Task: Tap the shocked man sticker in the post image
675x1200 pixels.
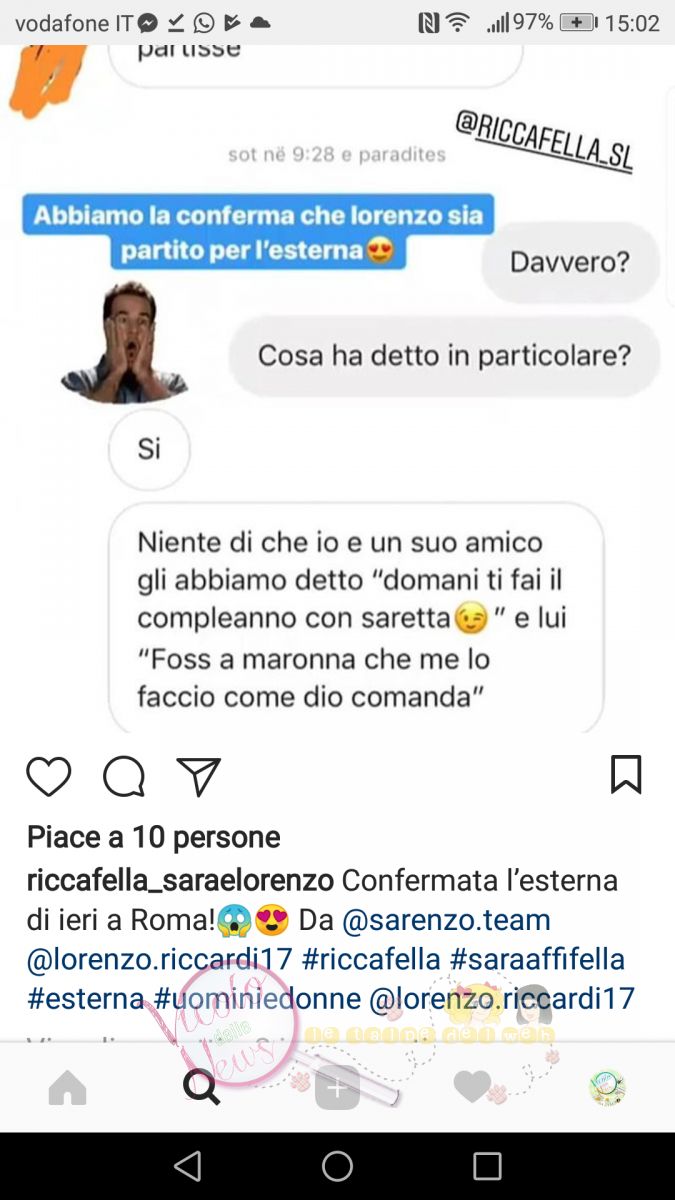Action: 125,341
